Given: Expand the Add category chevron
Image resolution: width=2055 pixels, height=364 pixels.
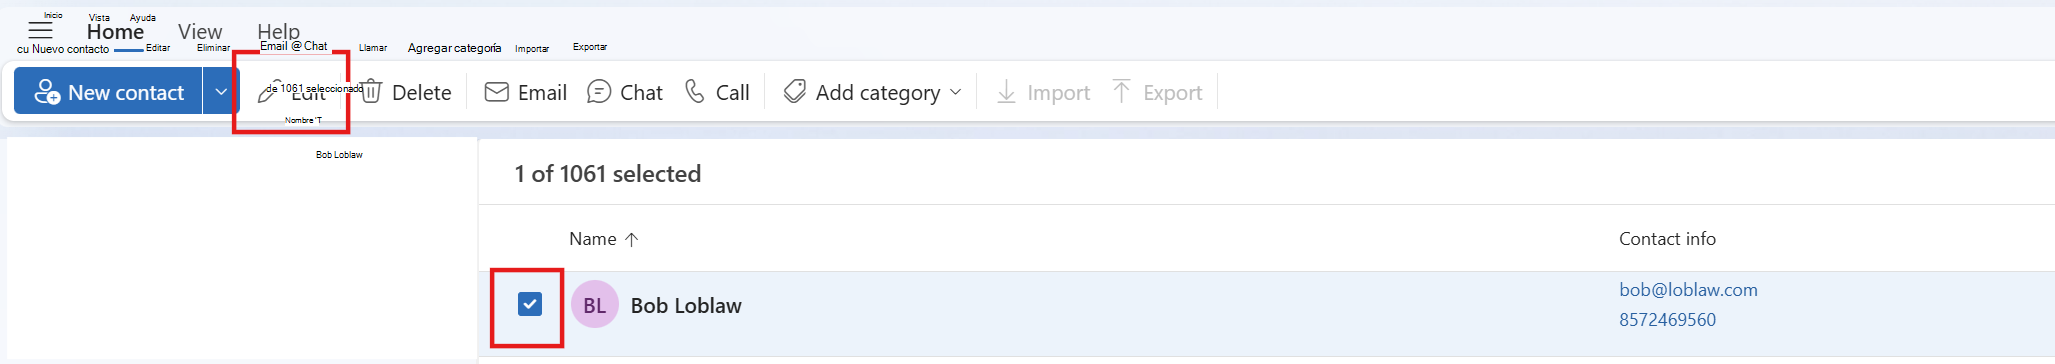Looking at the screenshot, I should 955,92.
